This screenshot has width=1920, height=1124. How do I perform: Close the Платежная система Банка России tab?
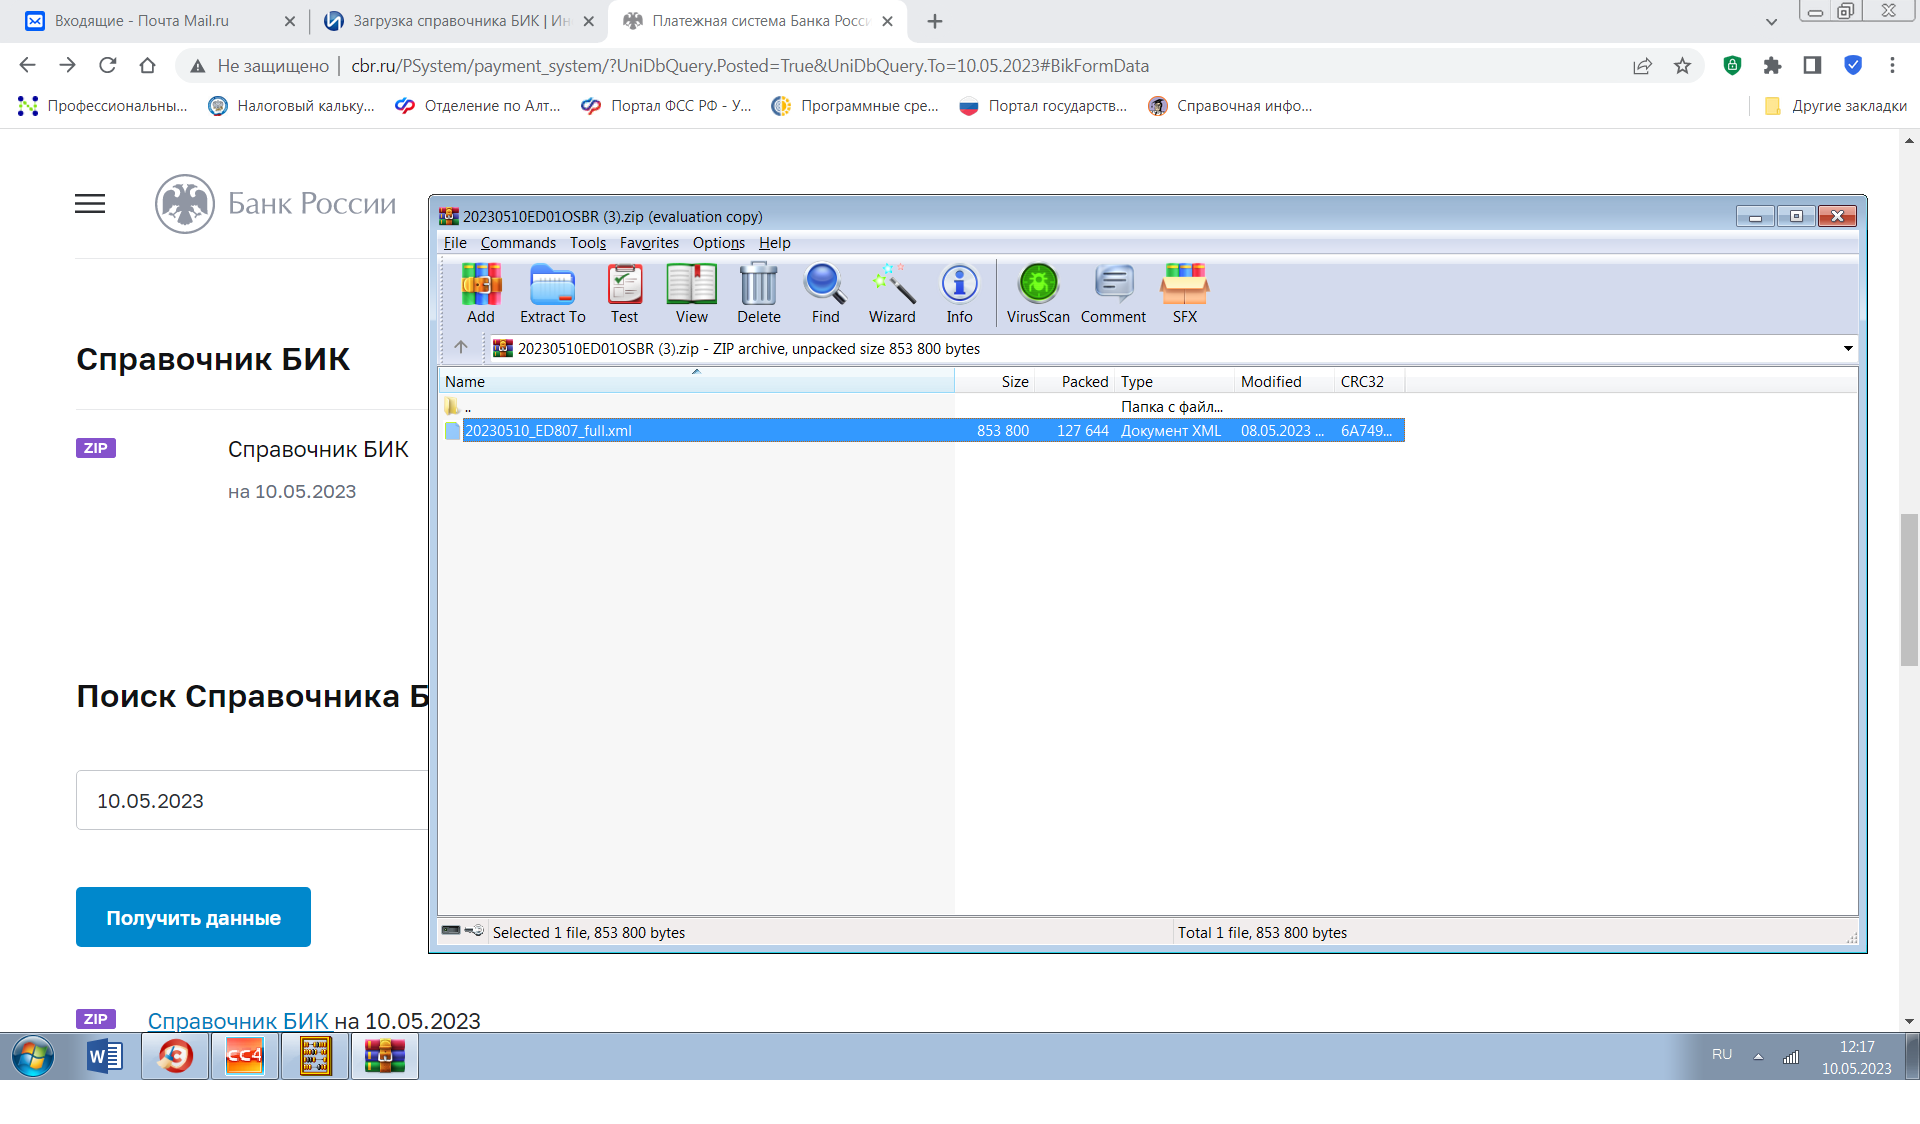tap(887, 21)
